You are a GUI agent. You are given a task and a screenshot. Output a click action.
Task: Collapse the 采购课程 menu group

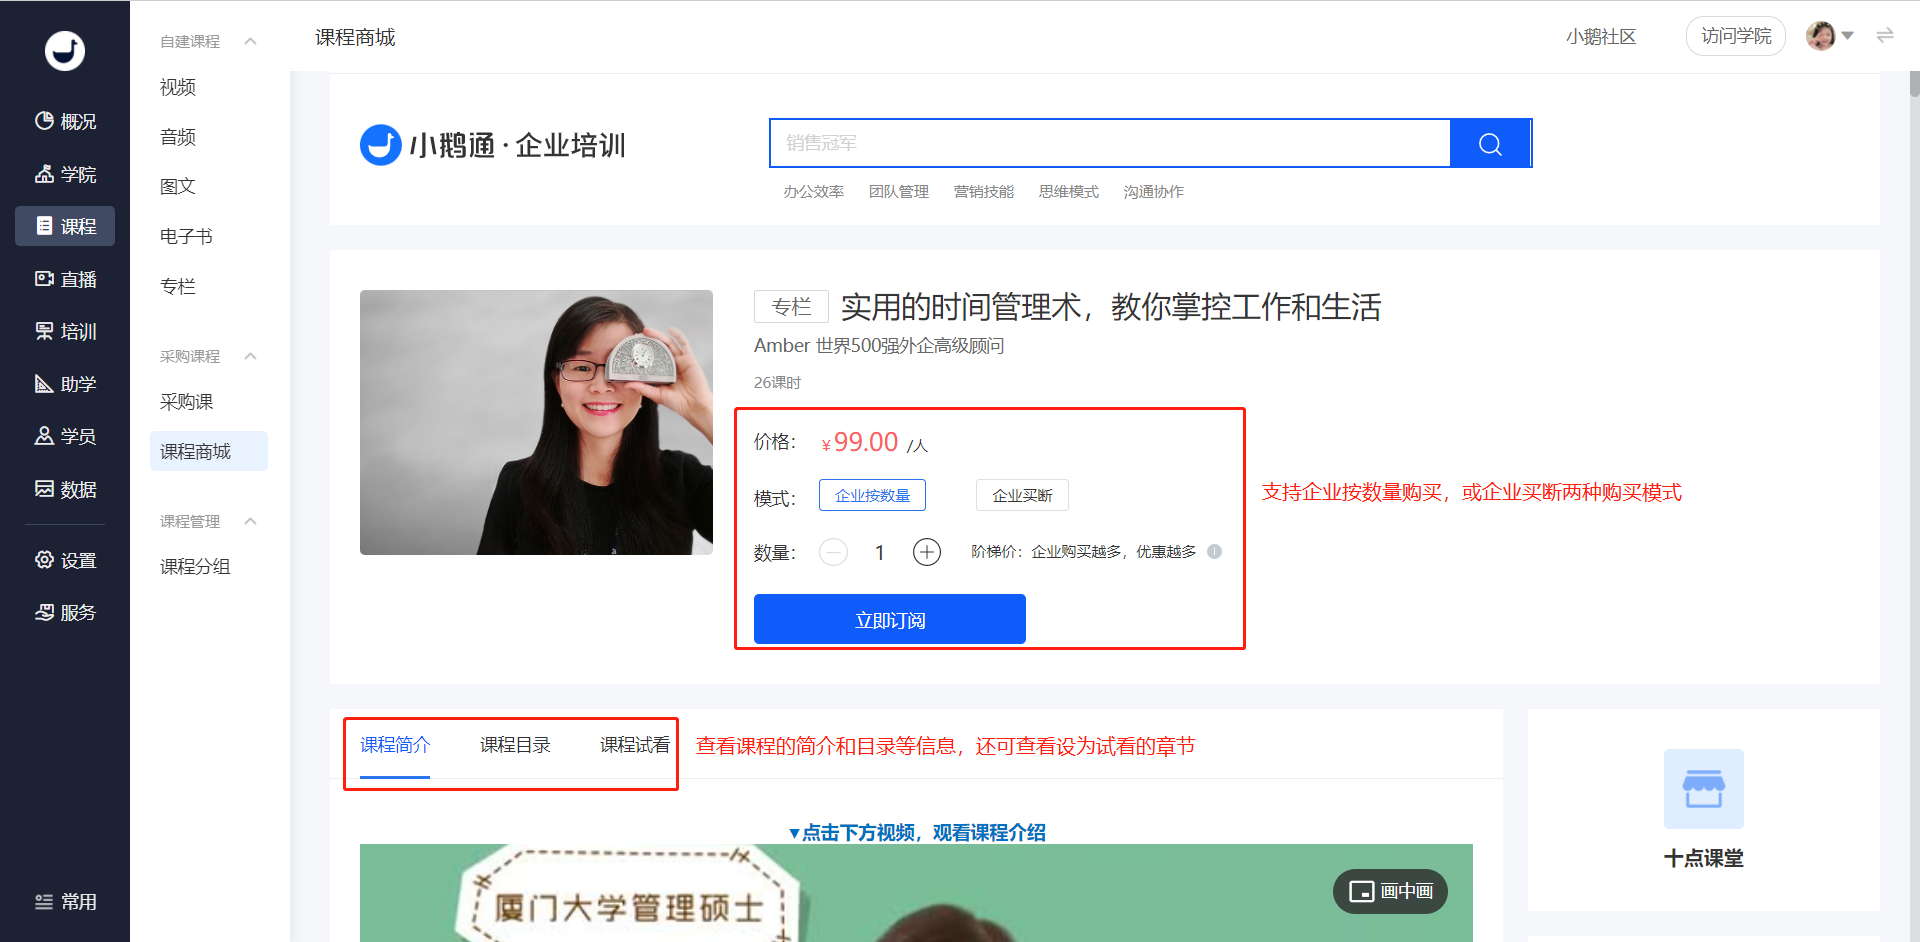[251, 356]
